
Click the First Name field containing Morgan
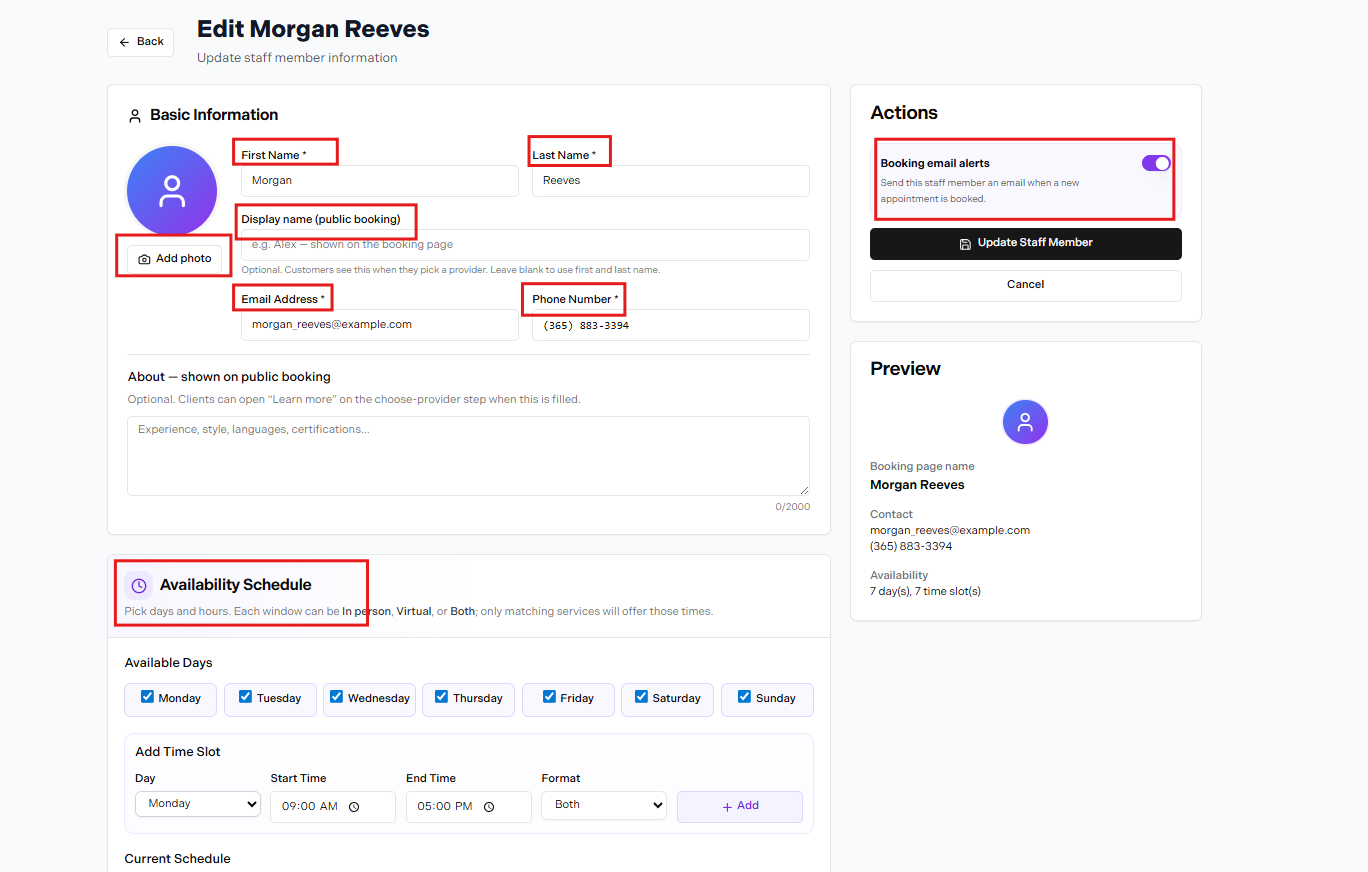(380, 181)
